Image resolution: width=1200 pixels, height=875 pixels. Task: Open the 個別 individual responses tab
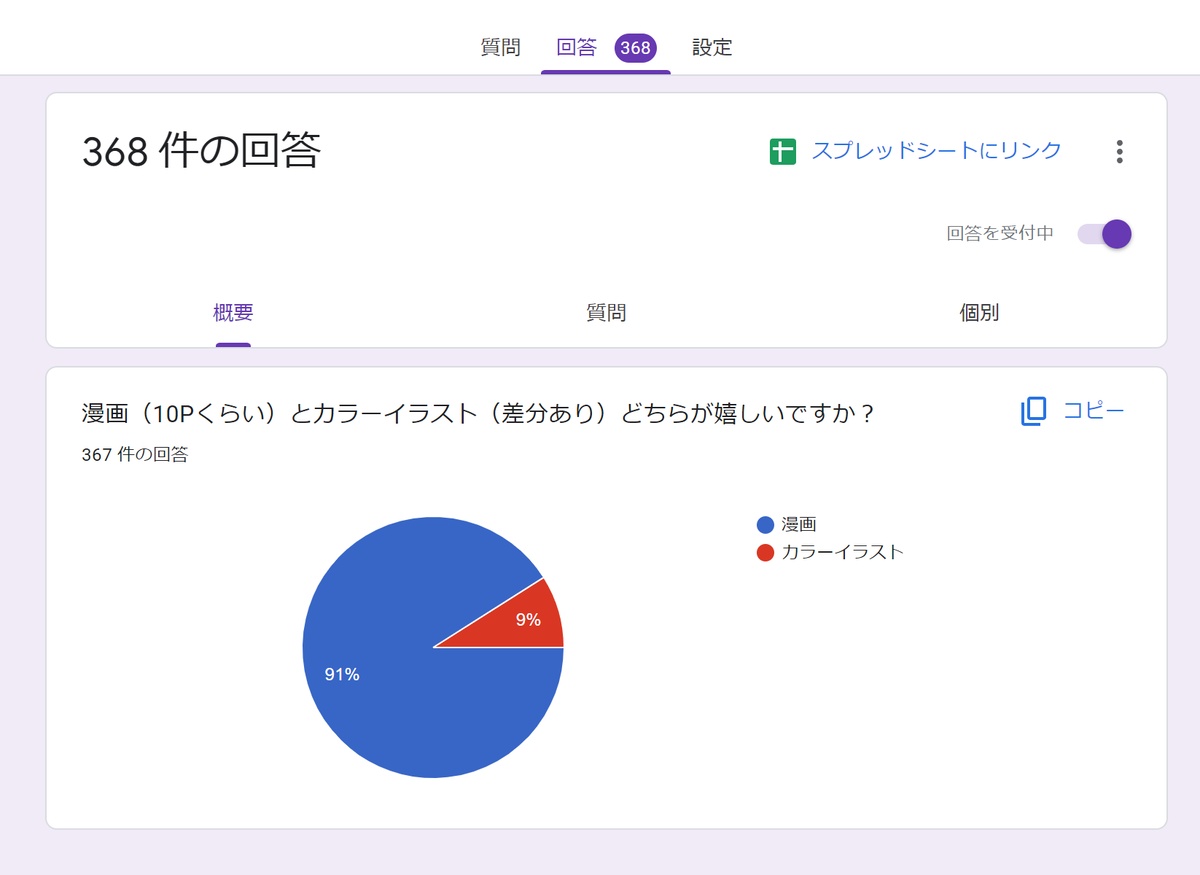(979, 313)
